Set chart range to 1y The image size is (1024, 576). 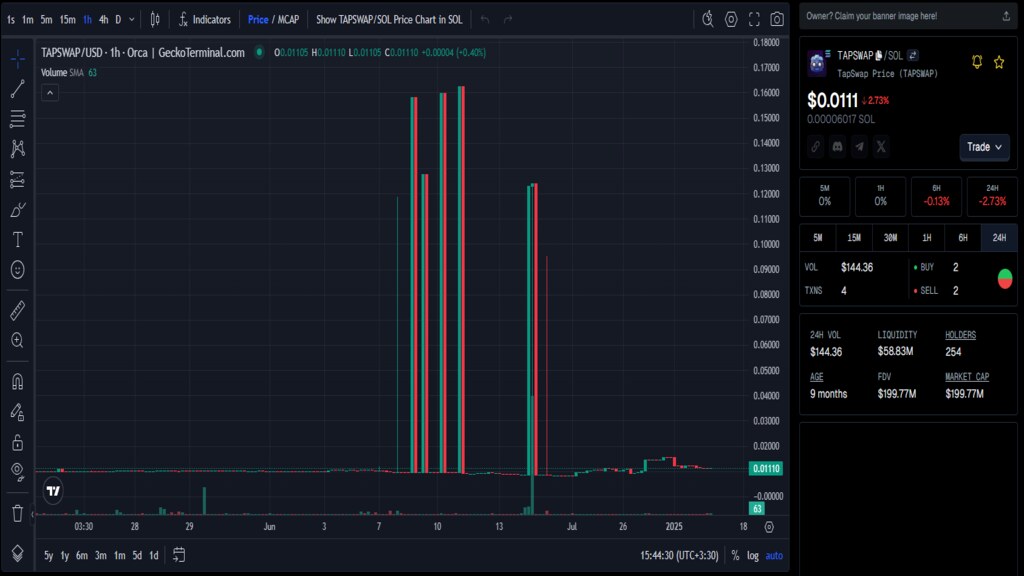(x=65, y=555)
